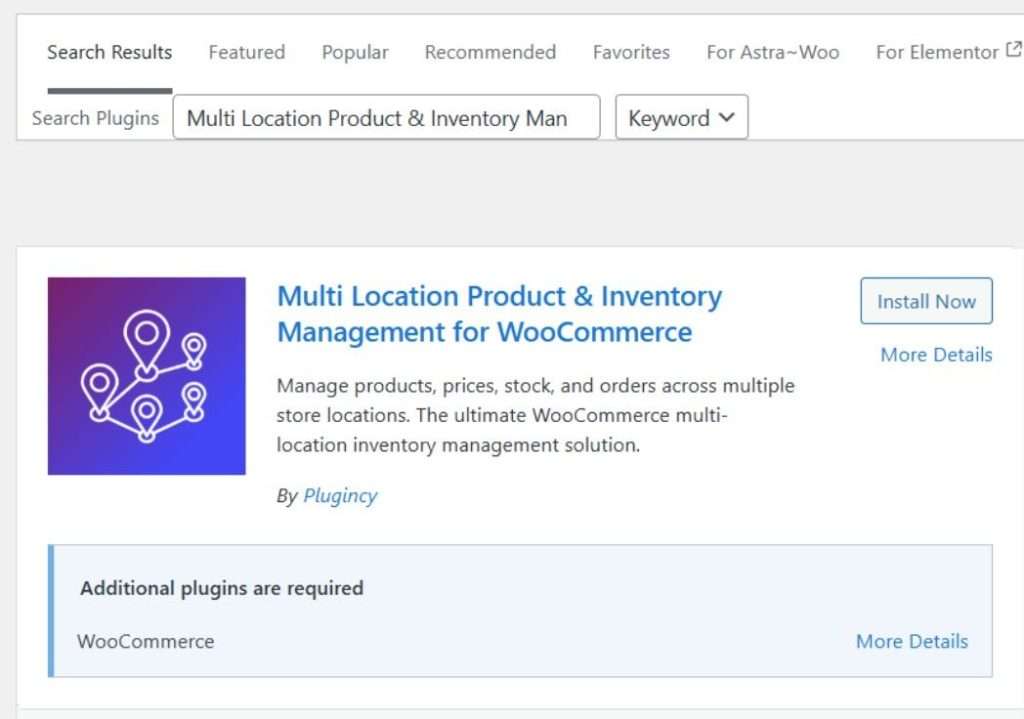The height and width of the screenshot is (719, 1024).
Task: Open More Details for required WooCommerce plugin
Action: click(912, 641)
